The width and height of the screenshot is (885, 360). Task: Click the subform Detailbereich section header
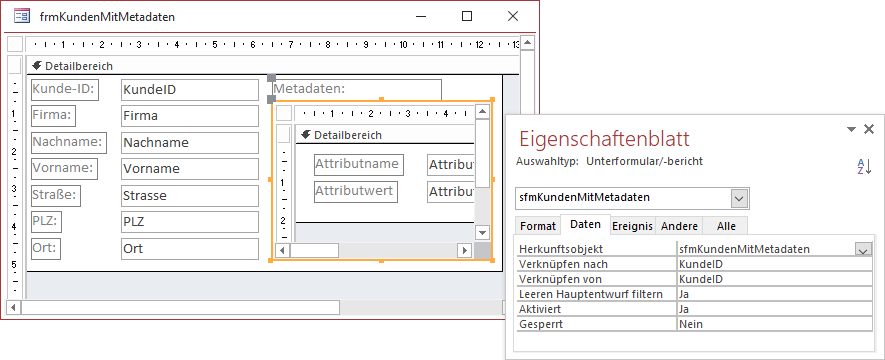[x=385, y=135]
